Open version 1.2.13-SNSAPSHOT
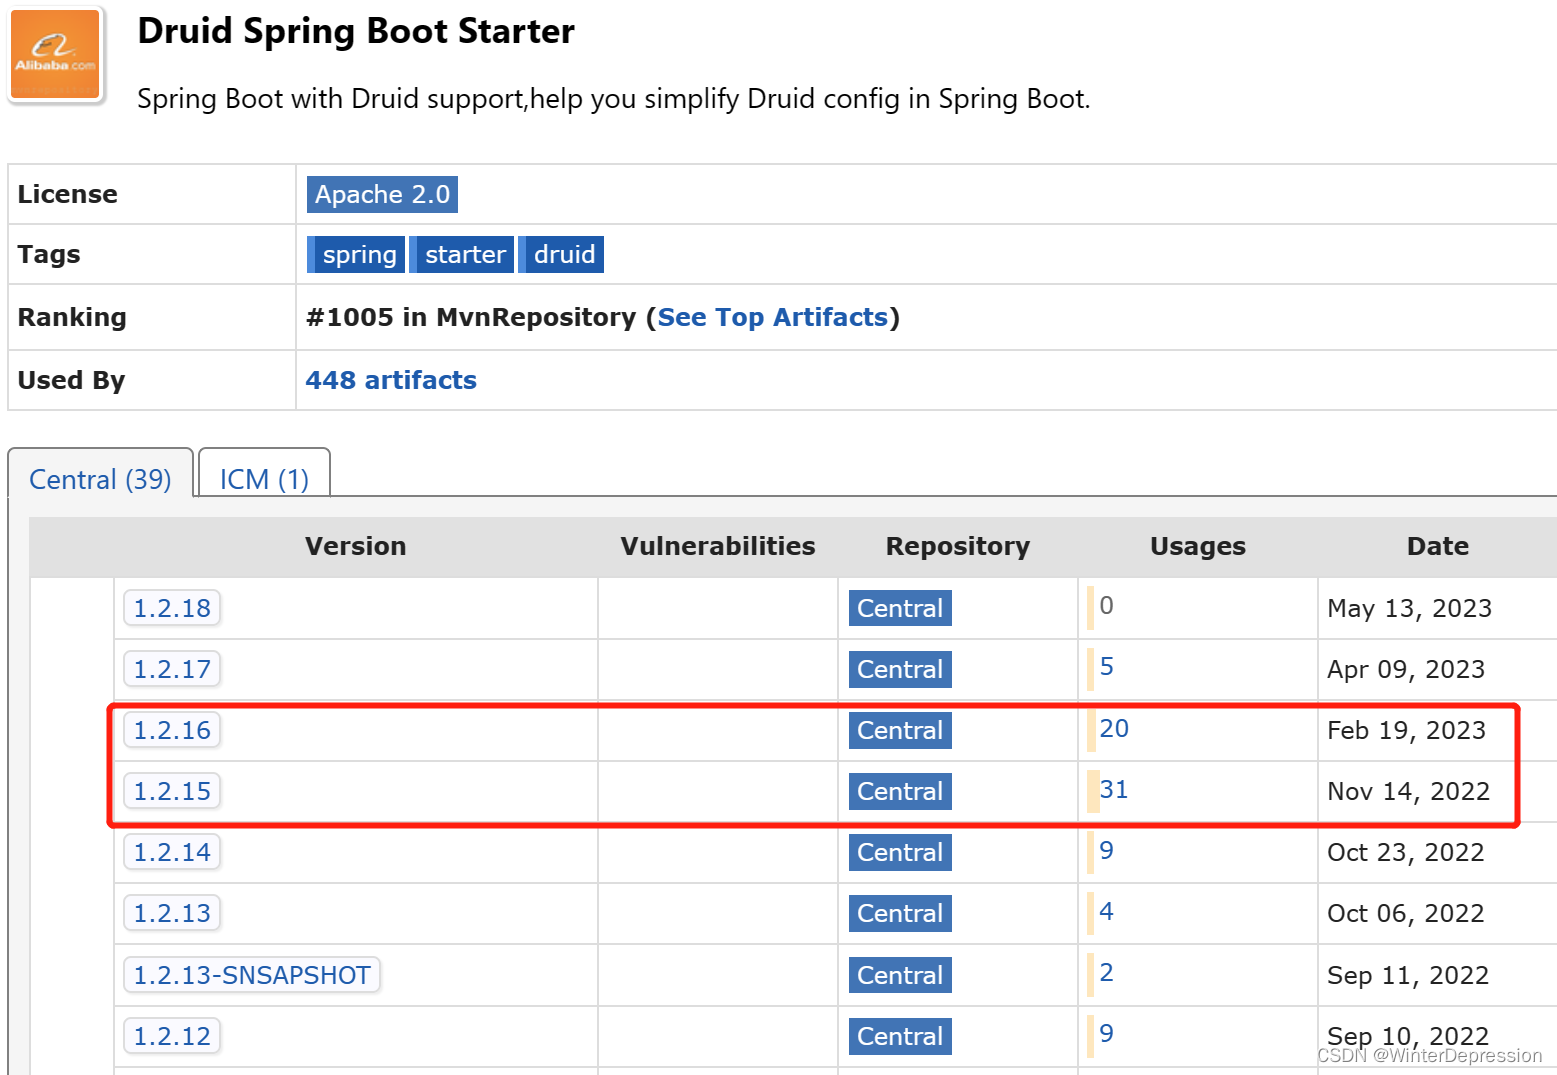The image size is (1557, 1075). pos(252,975)
